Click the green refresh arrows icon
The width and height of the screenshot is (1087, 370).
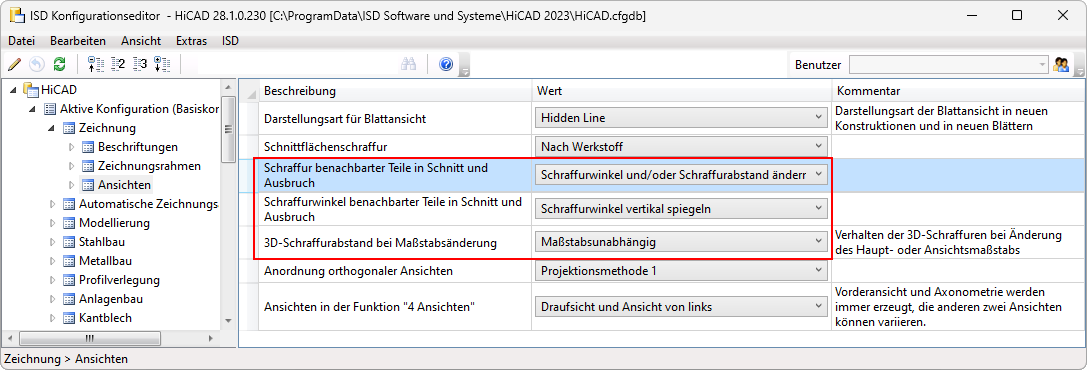pyautogui.click(x=60, y=64)
